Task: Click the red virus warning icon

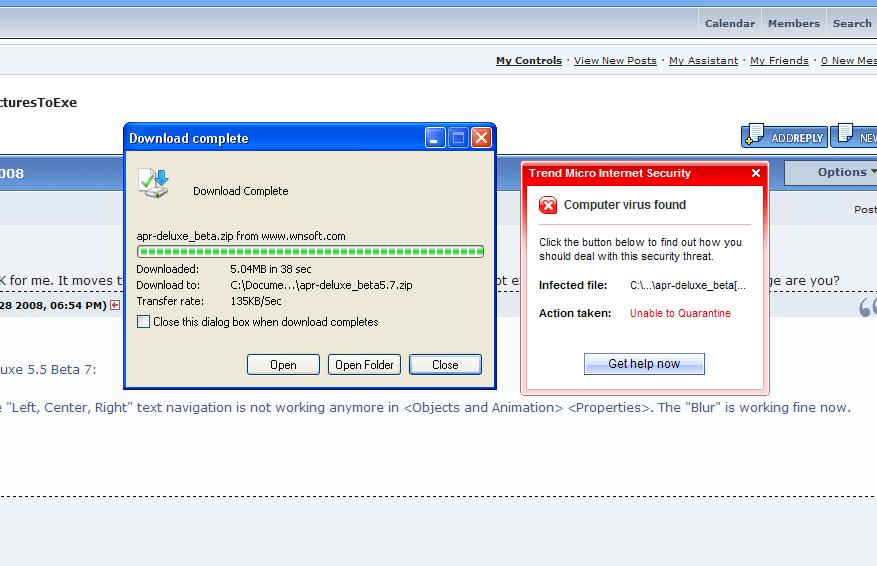Action: click(x=548, y=205)
